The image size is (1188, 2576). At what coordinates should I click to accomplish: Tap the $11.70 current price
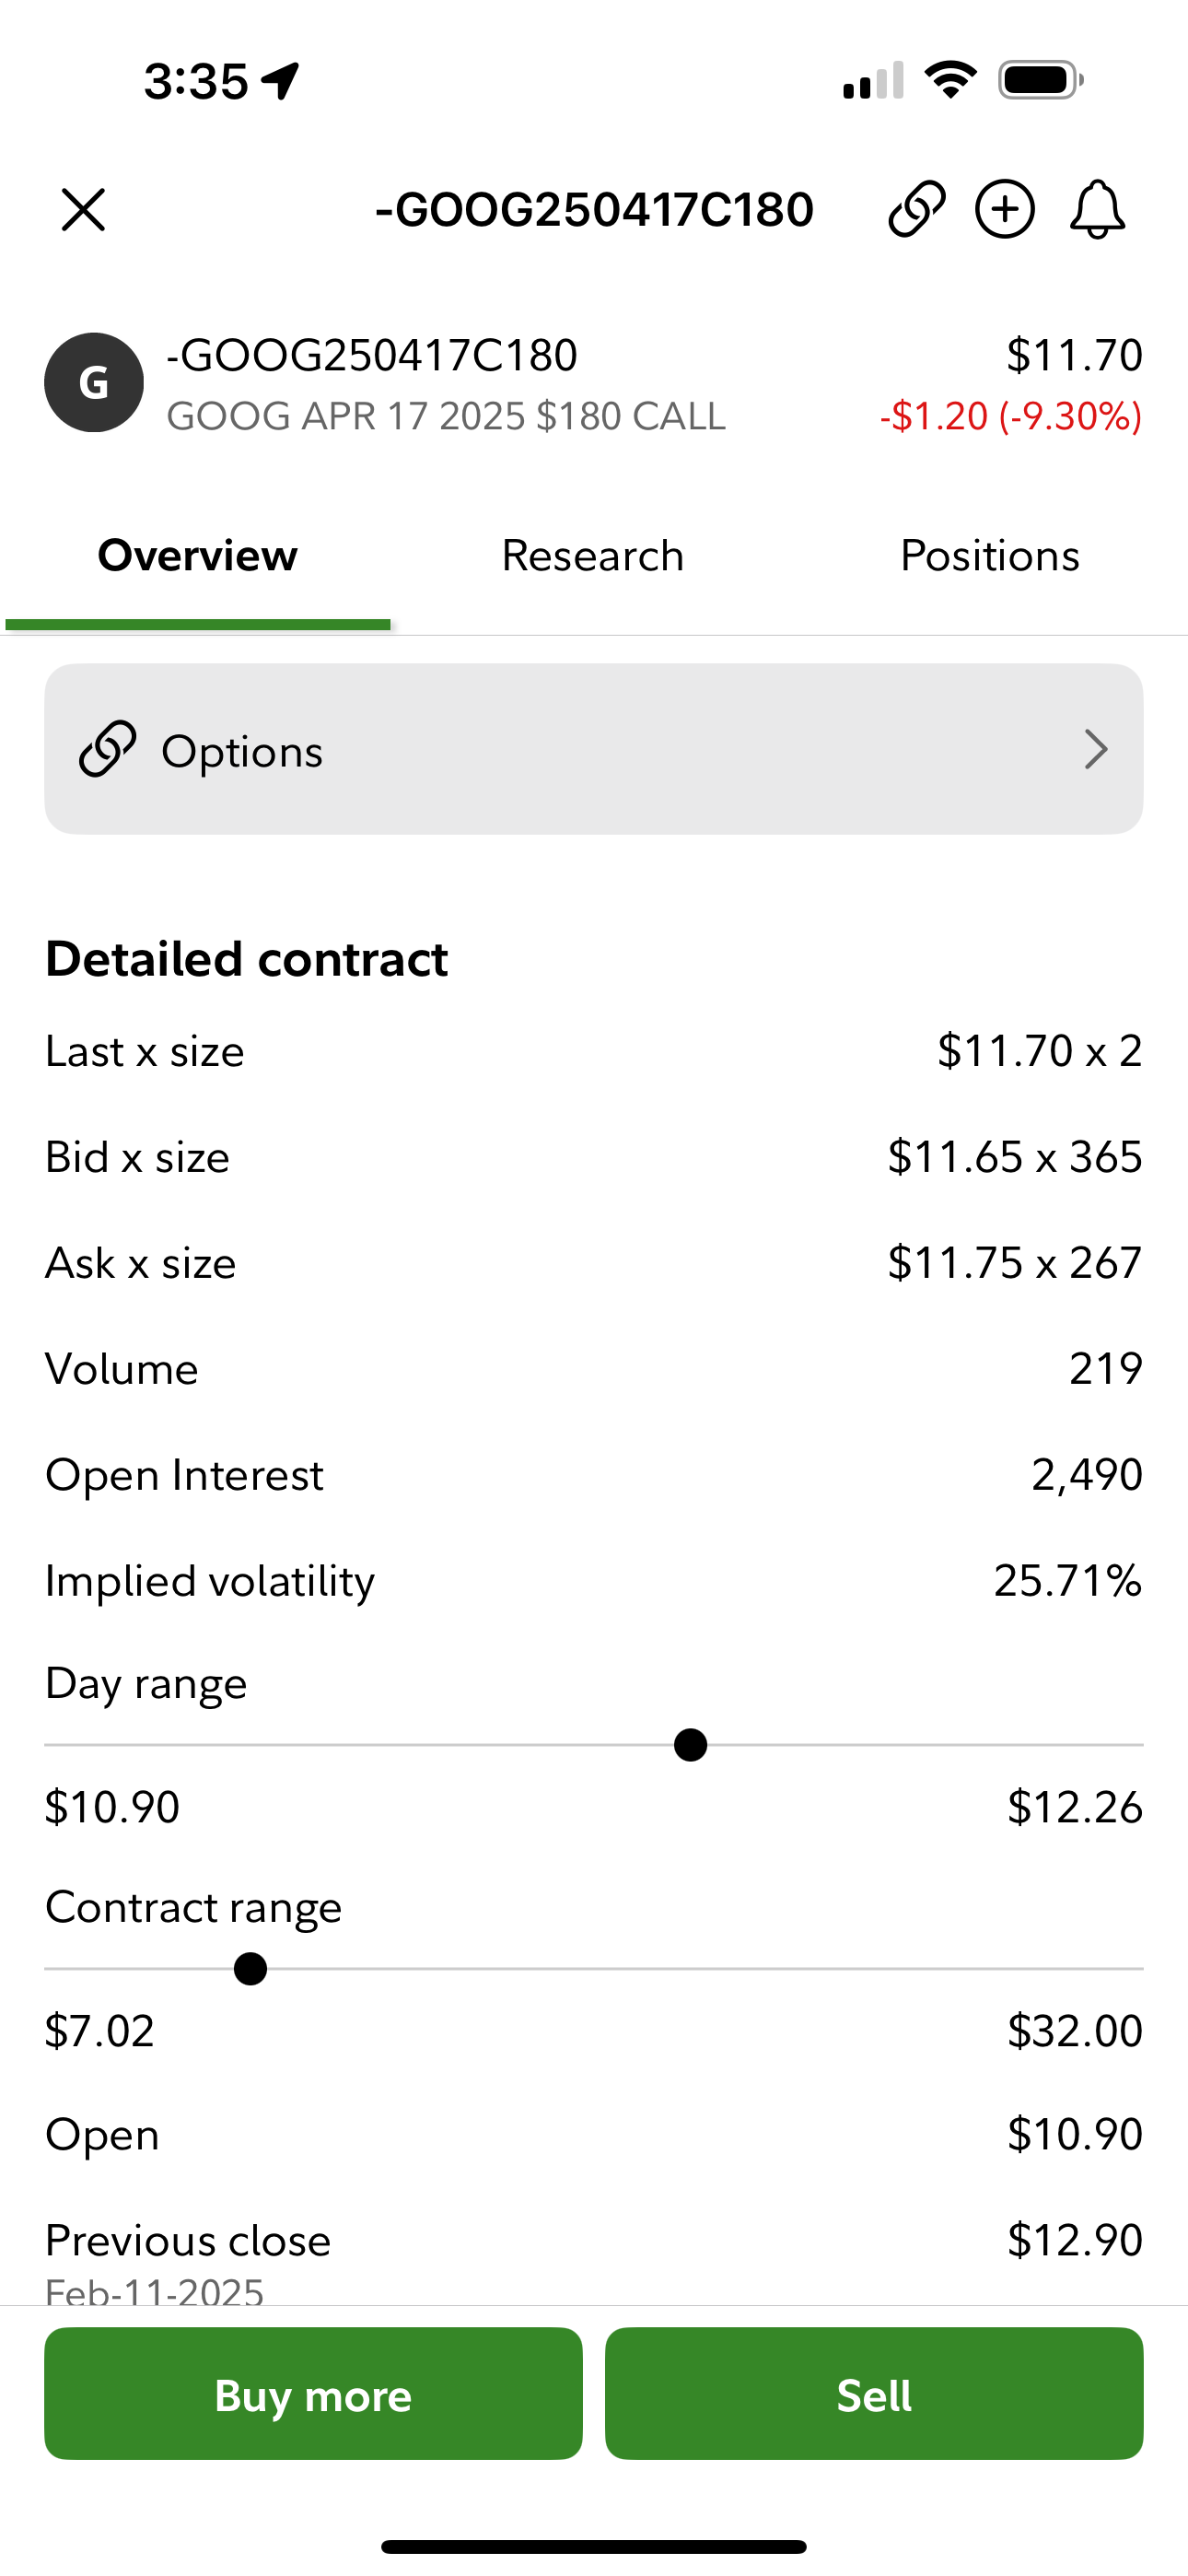pos(1074,355)
